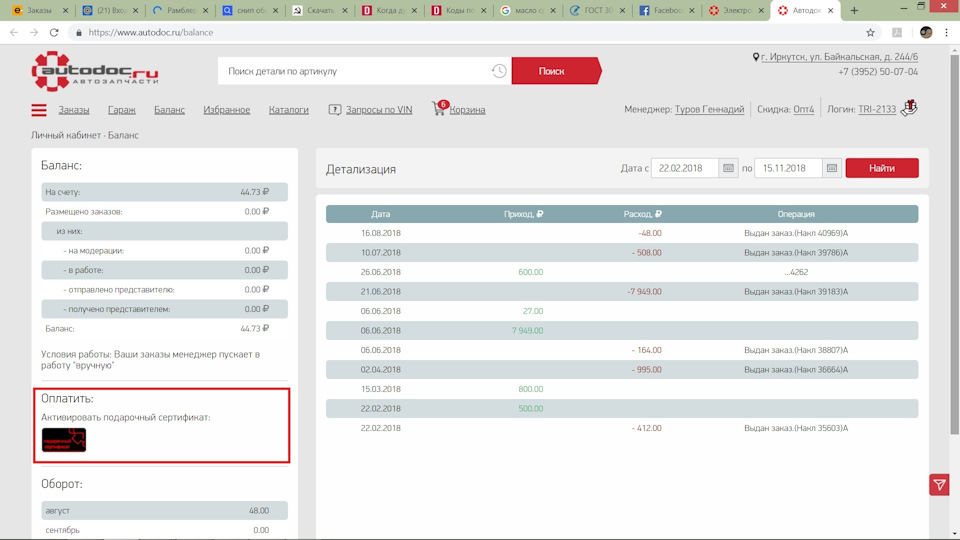This screenshot has width=960, height=540.
Task: Click the search history clock icon
Action: pyautogui.click(x=498, y=71)
